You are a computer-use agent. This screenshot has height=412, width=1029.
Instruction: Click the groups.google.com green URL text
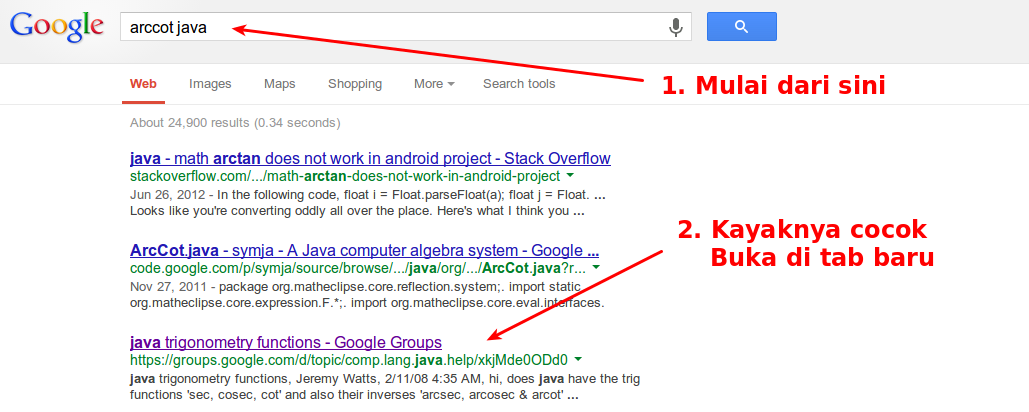[x=349, y=360]
